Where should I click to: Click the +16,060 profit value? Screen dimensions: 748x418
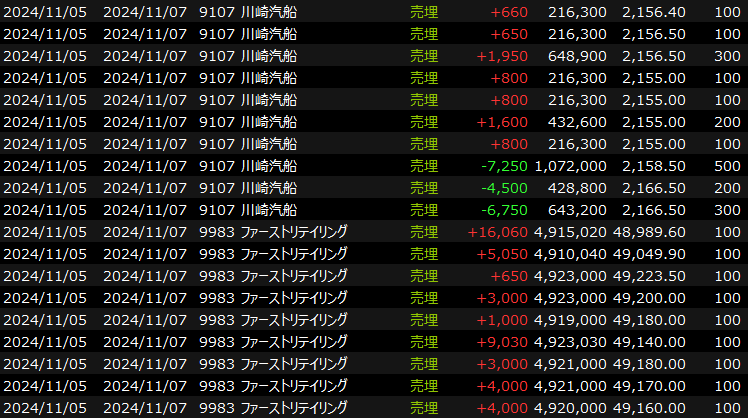498,232
